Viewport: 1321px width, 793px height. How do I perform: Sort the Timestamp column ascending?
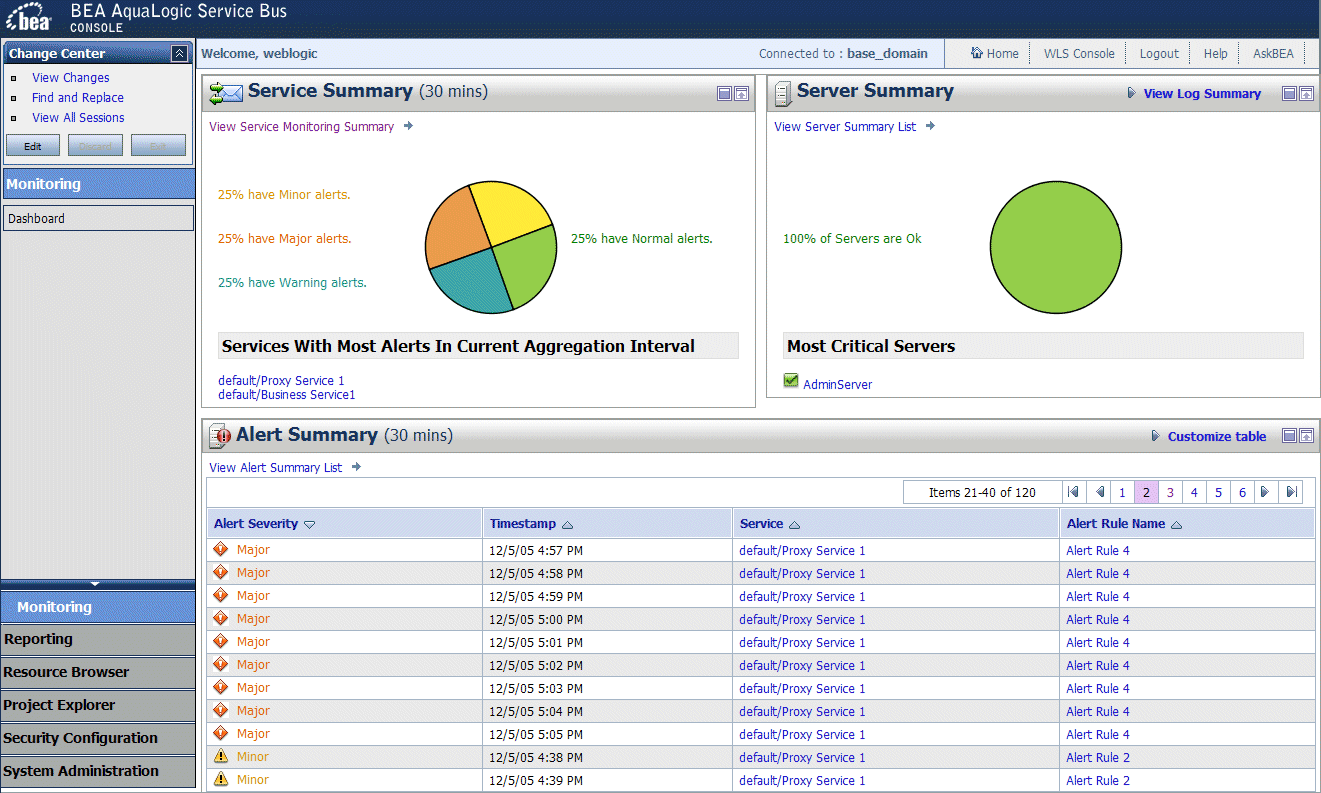[567, 525]
